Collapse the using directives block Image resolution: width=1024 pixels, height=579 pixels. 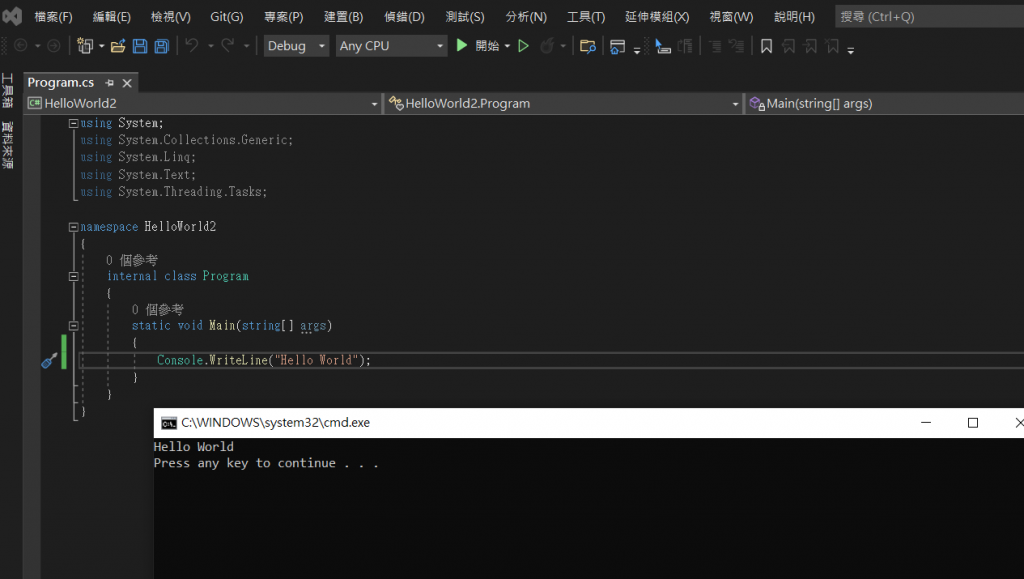[x=74, y=123]
